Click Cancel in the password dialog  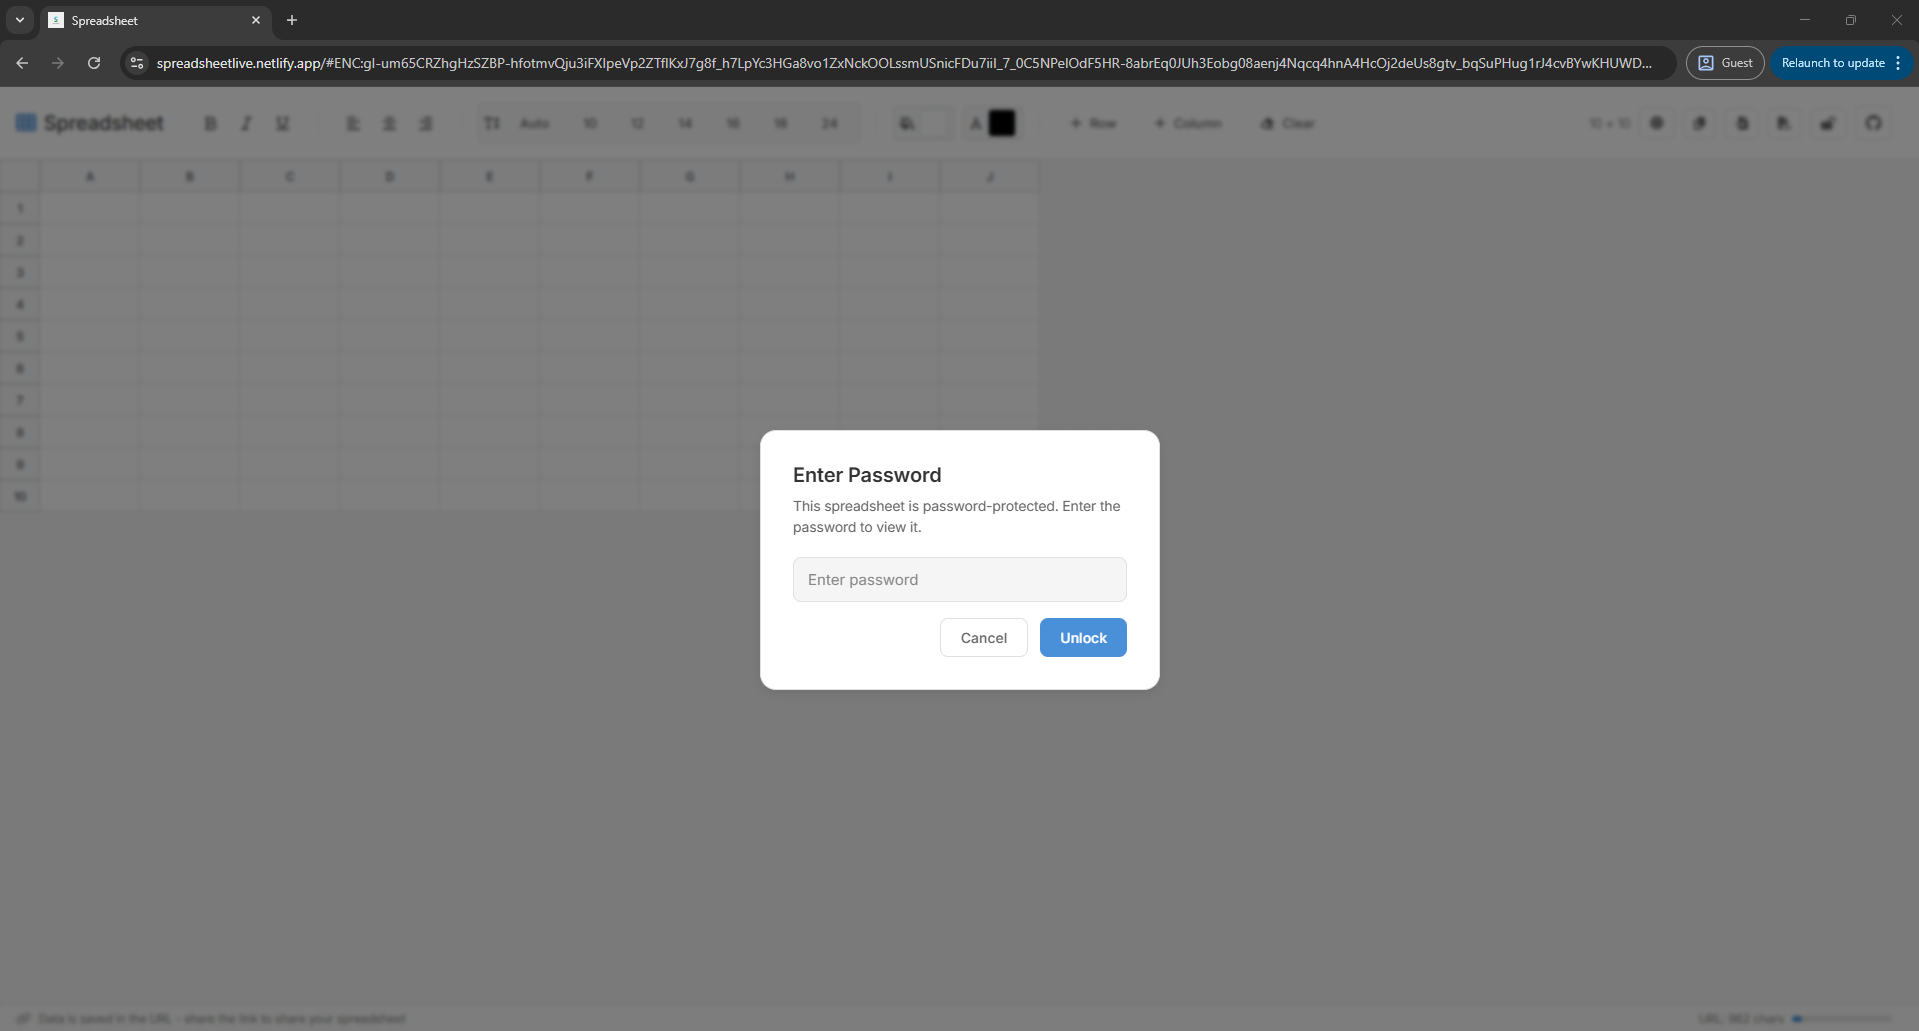click(x=983, y=637)
